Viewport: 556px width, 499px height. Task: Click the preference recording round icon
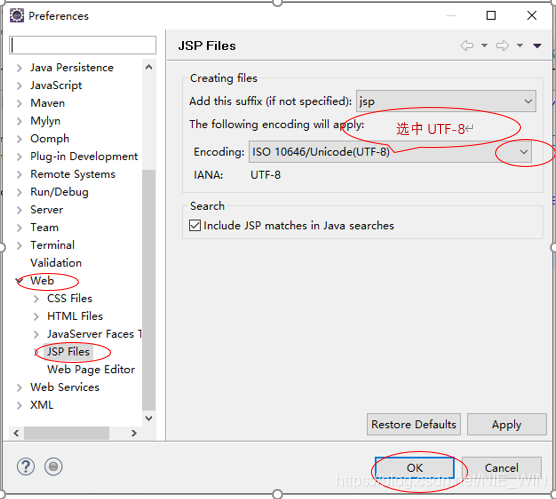(53, 466)
